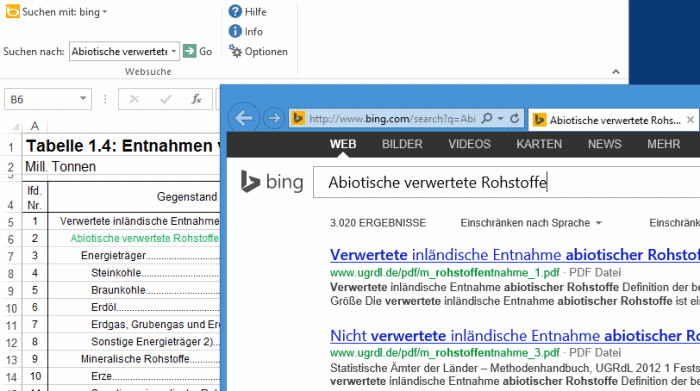700x391 pixels.
Task: Switch to Bing KARTEN tab
Action: point(539,144)
